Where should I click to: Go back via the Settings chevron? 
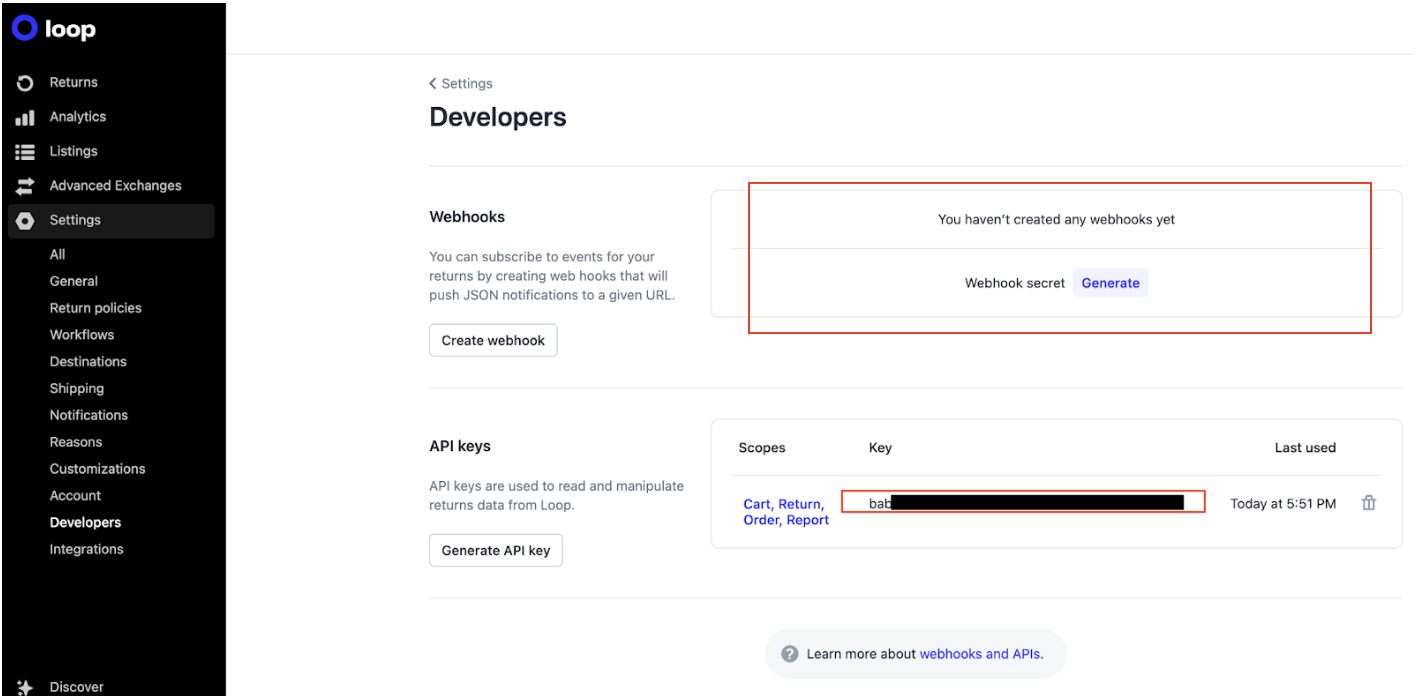pyautogui.click(x=433, y=84)
